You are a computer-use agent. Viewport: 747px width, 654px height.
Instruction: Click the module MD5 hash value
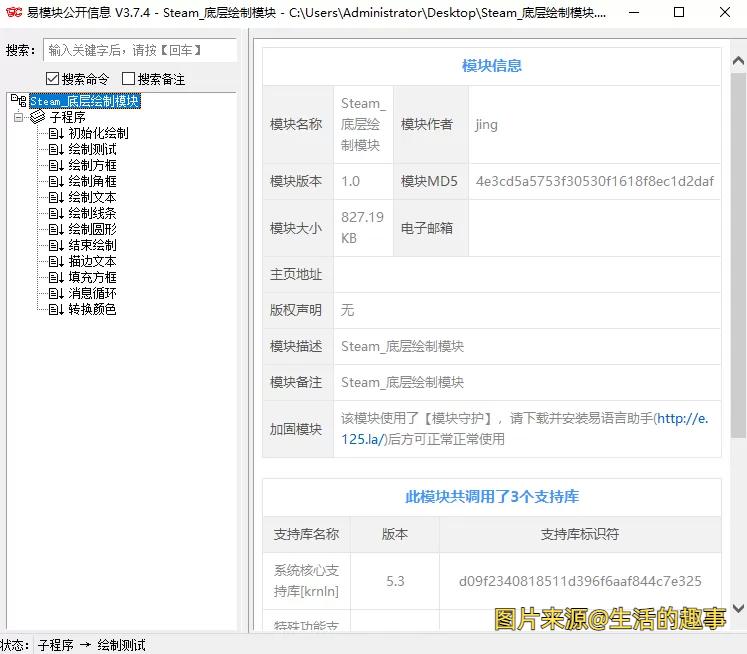(x=595, y=181)
